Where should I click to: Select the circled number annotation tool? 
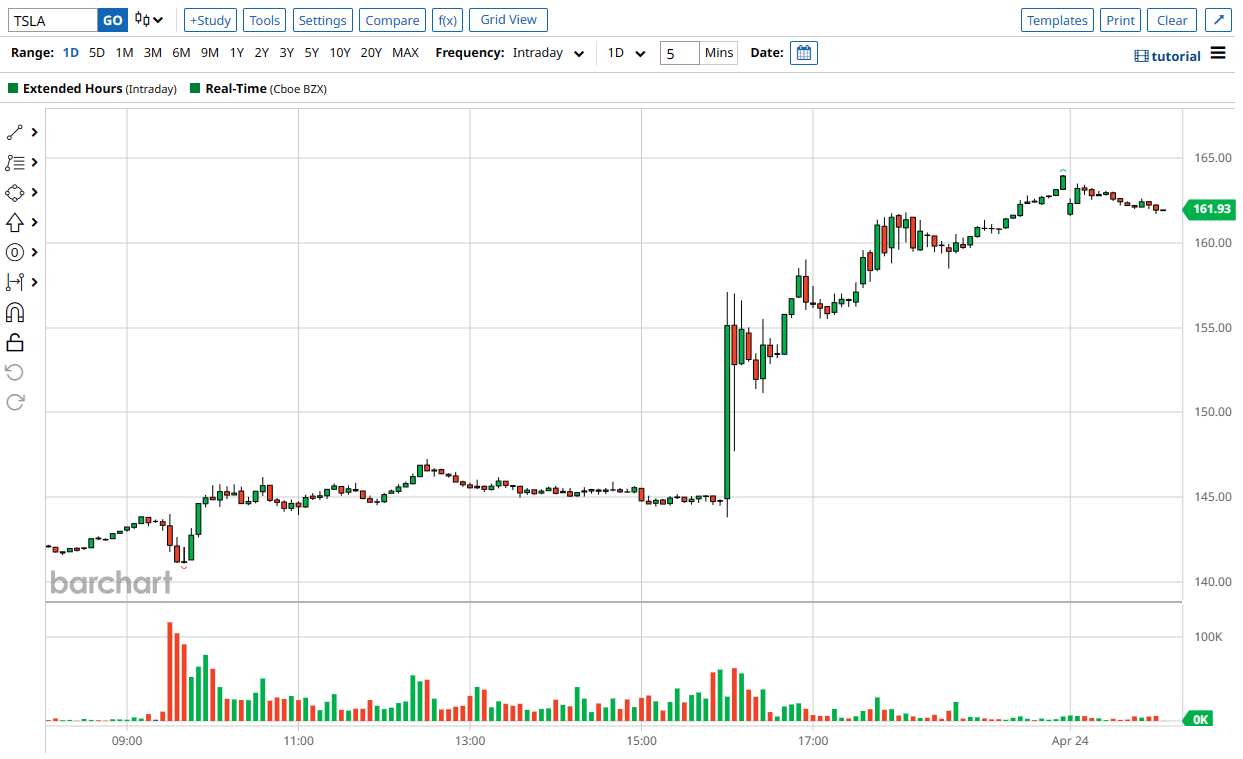click(14, 252)
